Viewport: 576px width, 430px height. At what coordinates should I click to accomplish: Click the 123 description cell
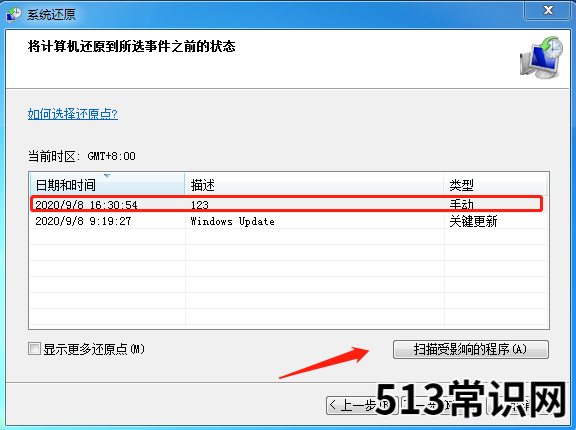pyautogui.click(x=199, y=205)
